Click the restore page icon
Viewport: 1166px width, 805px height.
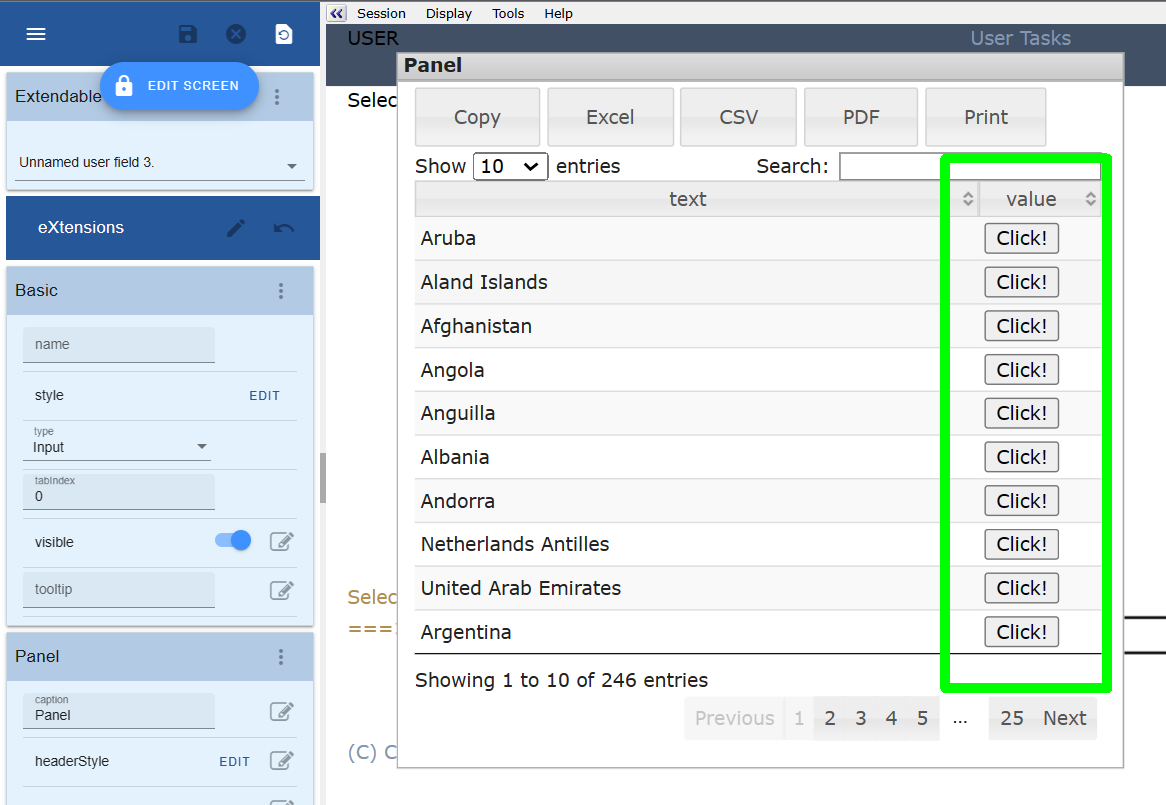284,34
